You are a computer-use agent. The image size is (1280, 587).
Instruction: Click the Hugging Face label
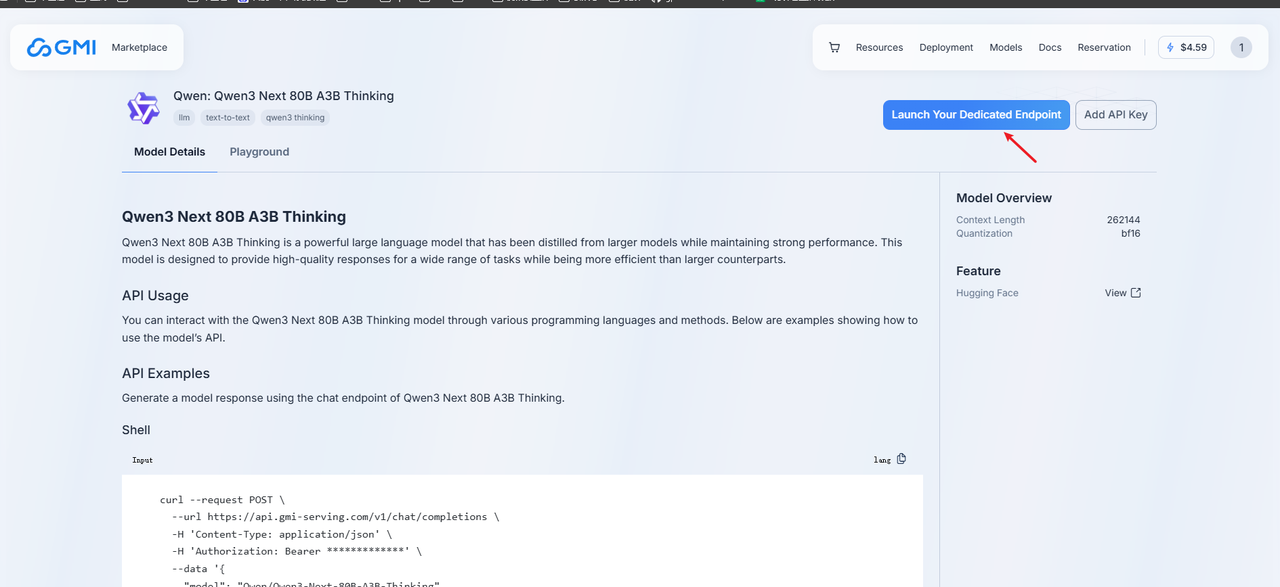(987, 293)
